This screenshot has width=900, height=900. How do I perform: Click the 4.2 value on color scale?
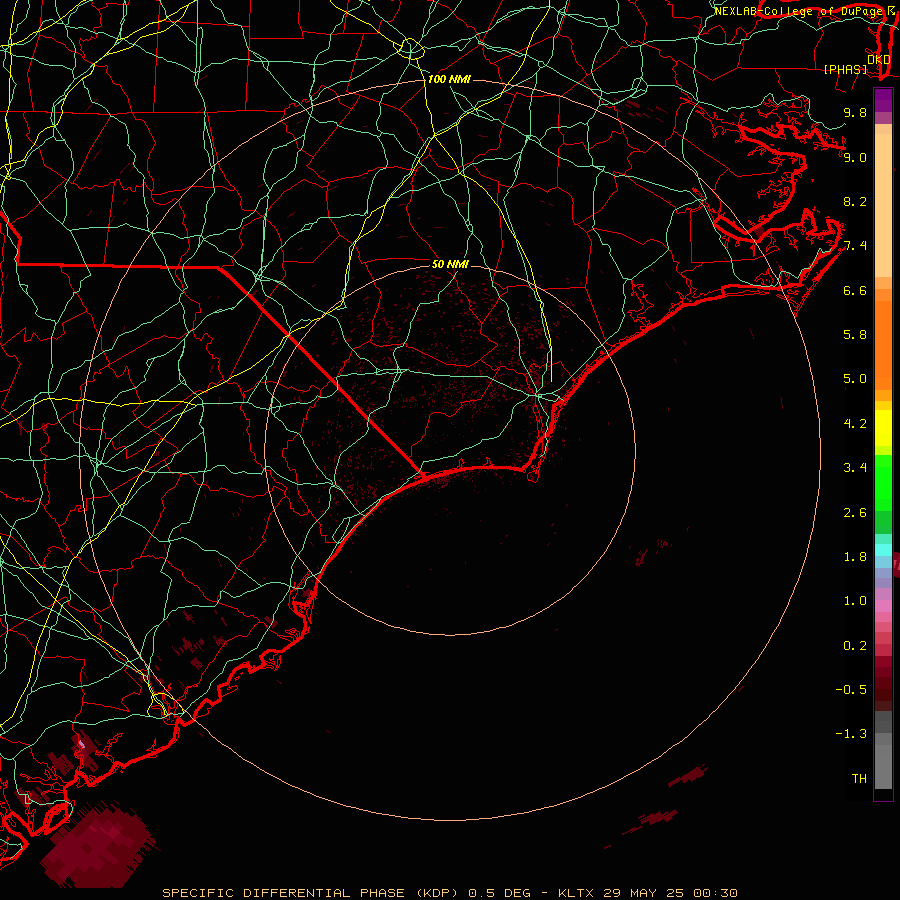point(855,424)
